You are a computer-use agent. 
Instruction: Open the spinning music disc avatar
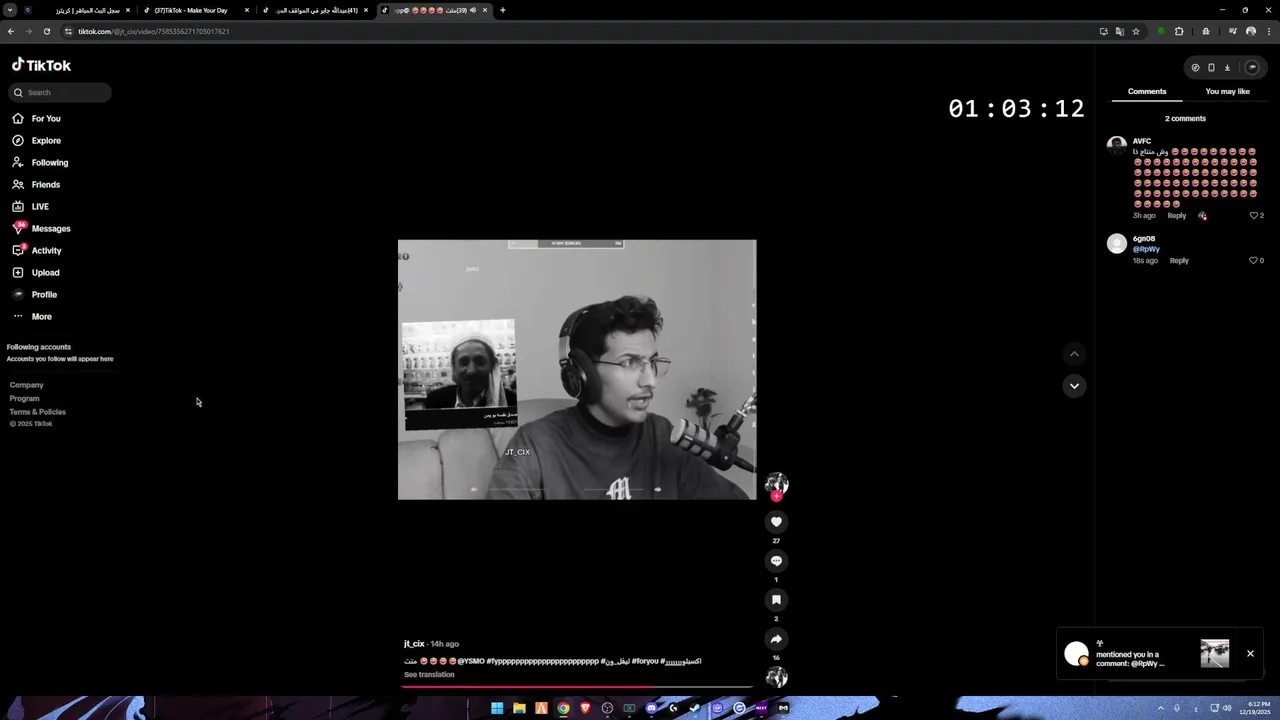(776, 677)
